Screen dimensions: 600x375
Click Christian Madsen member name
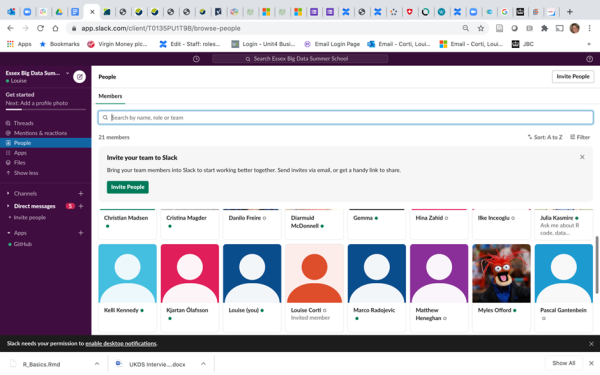(126, 218)
